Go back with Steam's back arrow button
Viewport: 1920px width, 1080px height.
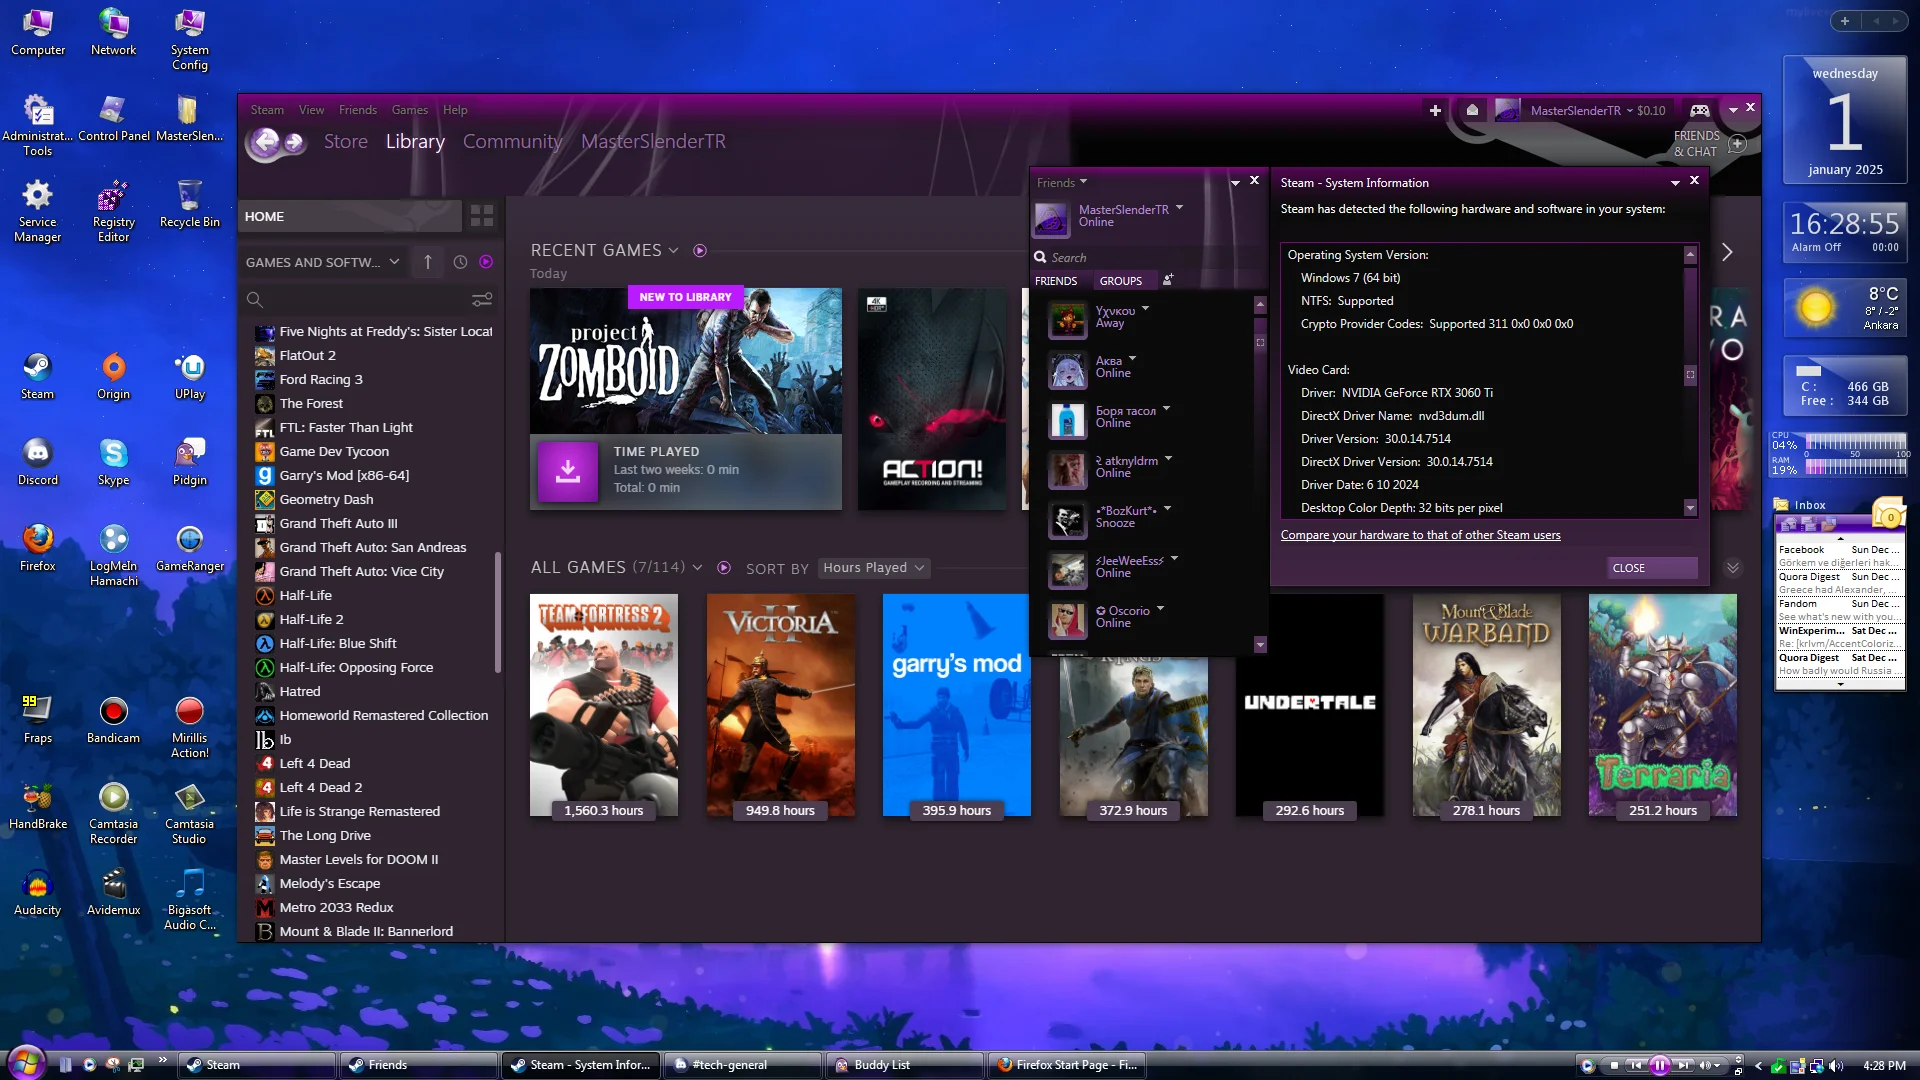pos(265,142)
